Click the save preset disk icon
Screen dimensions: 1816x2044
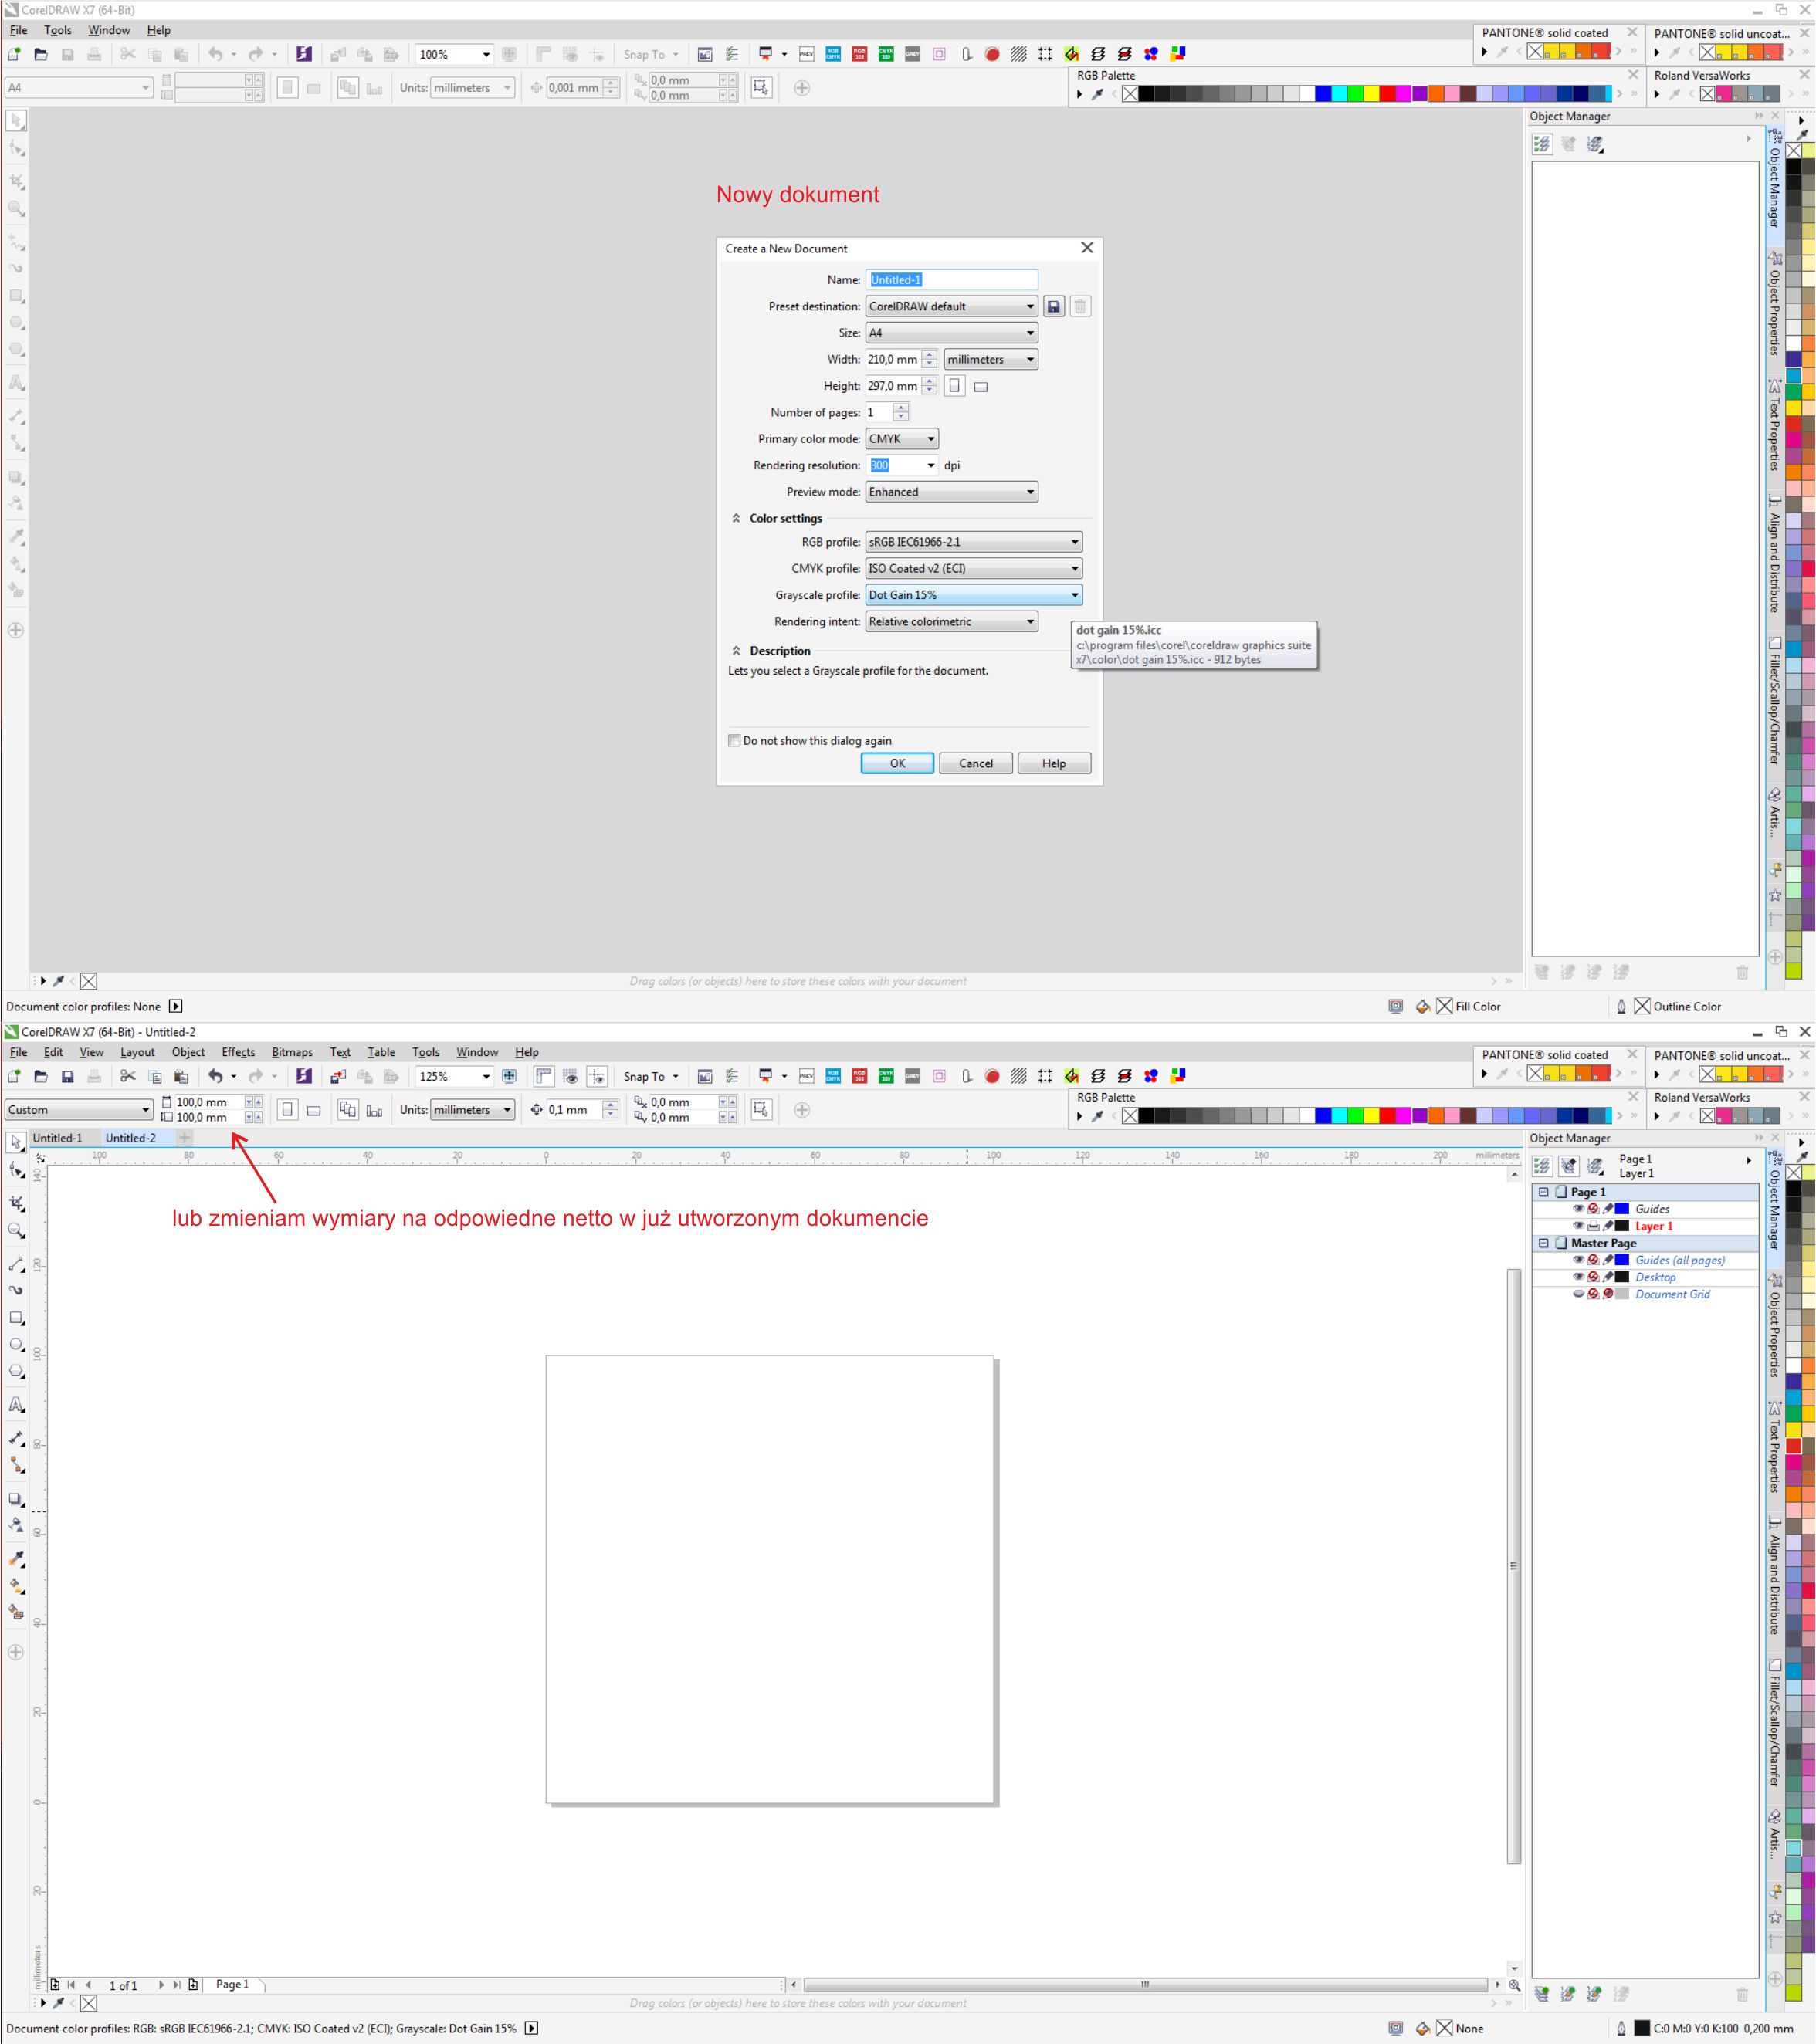[1053, 307]
